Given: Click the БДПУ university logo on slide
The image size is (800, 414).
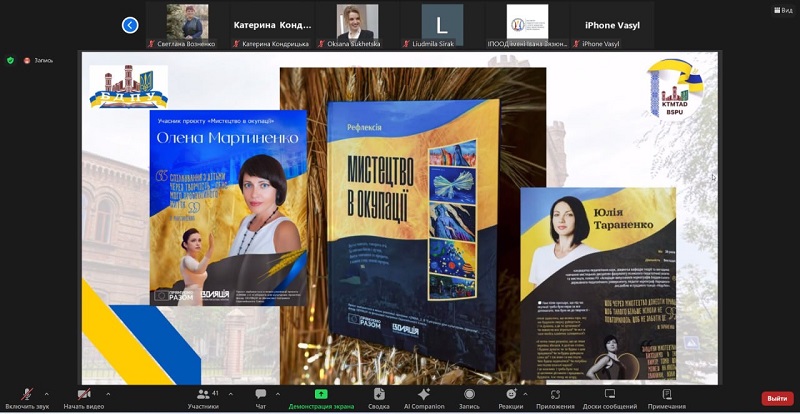Looking at the screenshot, I should [129, 86].
